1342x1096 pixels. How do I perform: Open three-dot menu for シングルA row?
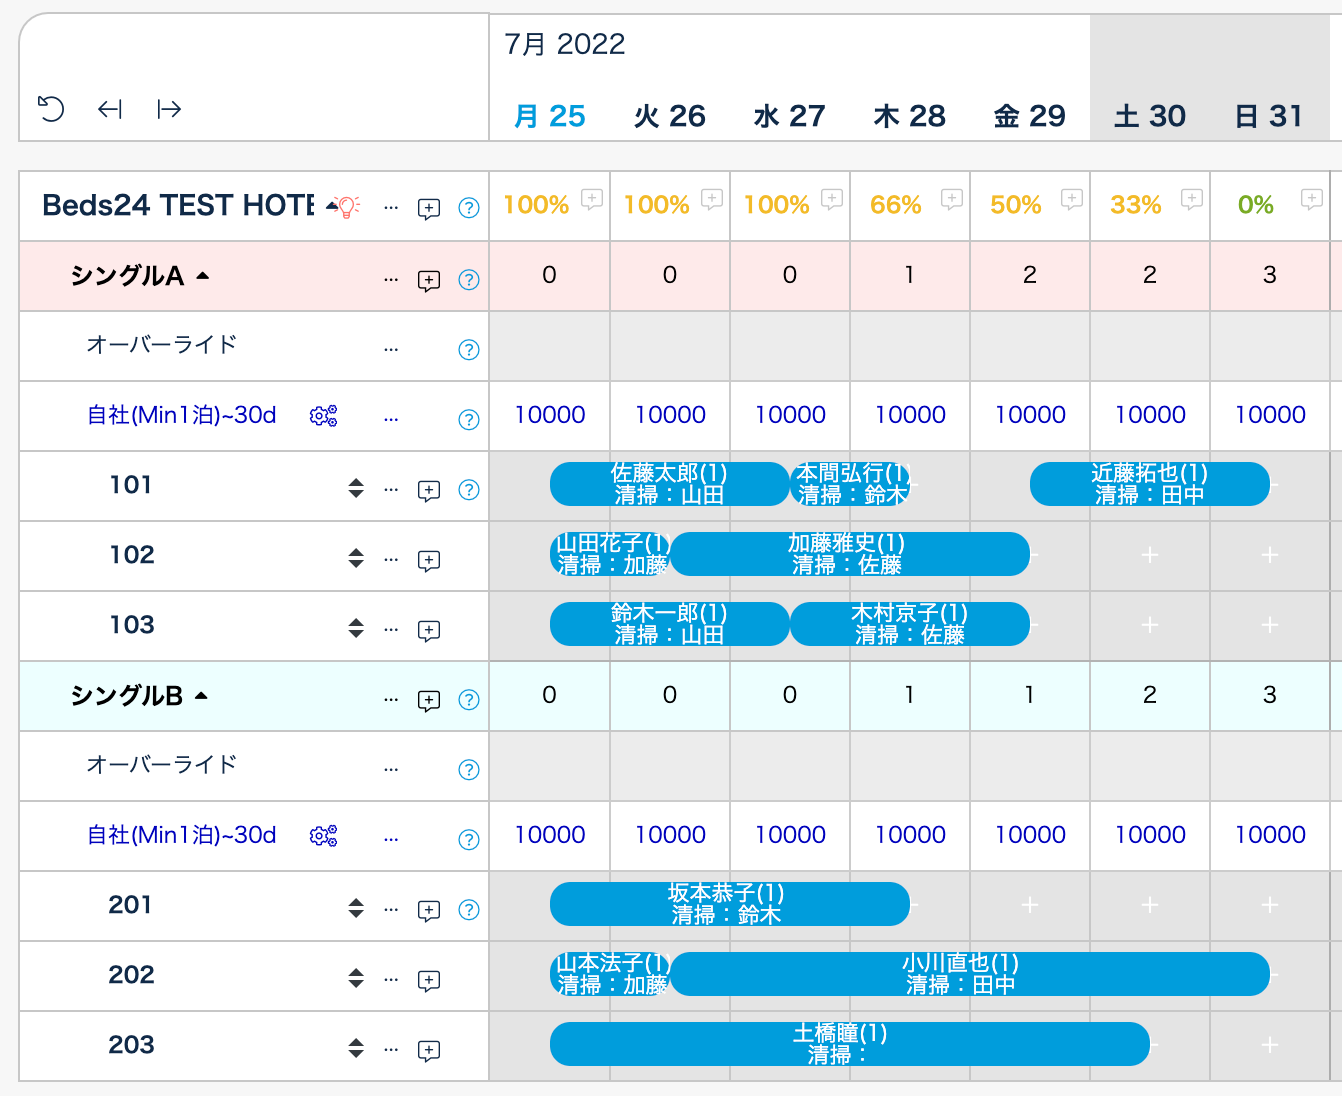point(391,280)
